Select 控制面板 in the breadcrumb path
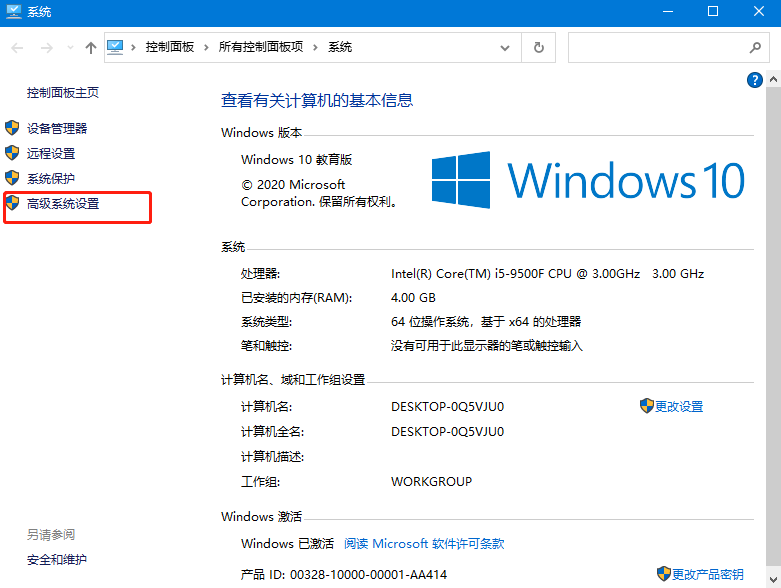 [x=169, y=47]
